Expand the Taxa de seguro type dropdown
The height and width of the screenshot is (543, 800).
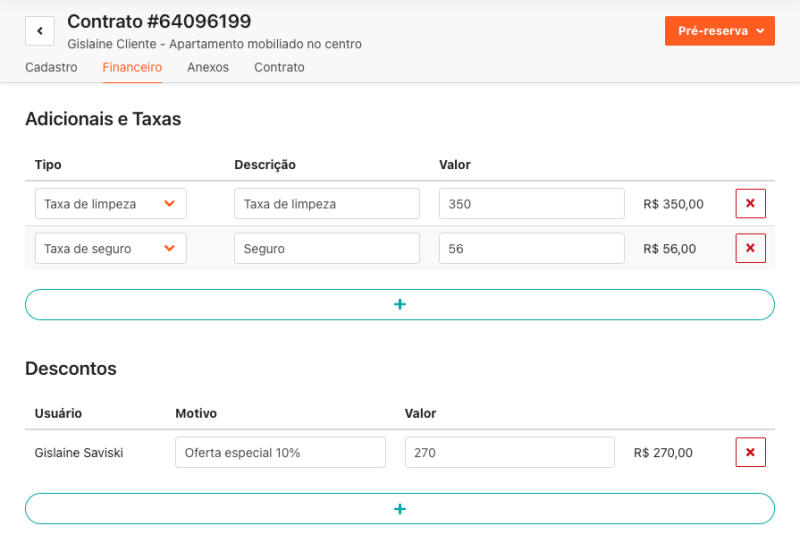[x=110, y=248]
